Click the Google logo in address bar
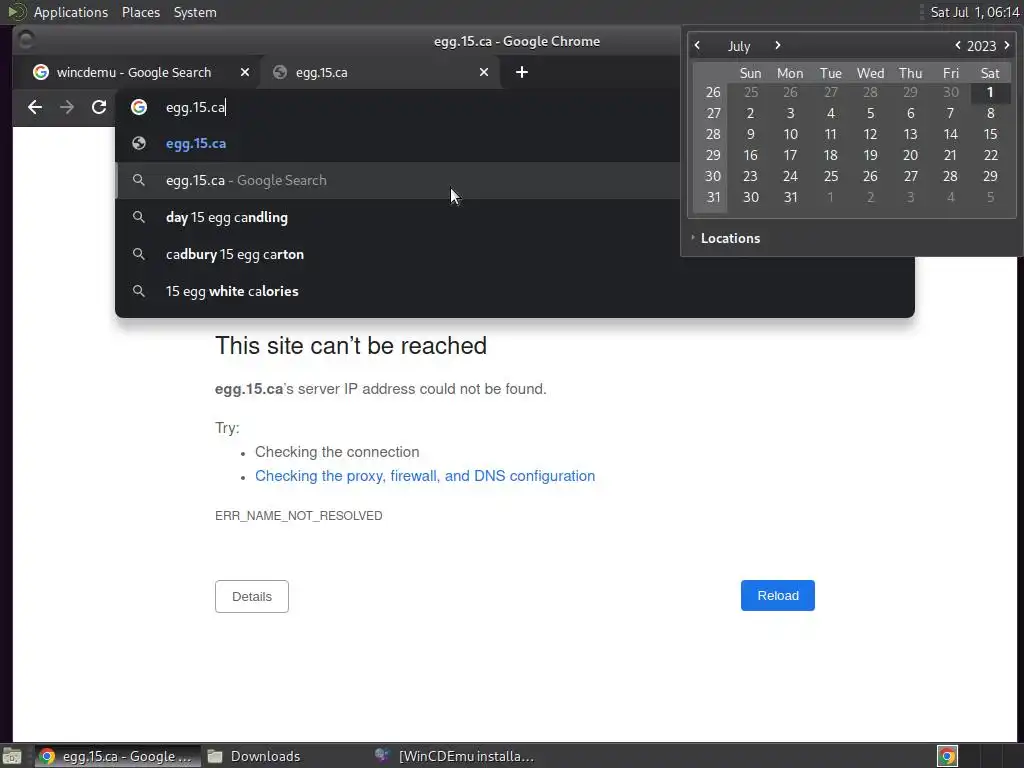This screenshot has height=768, width=1024. click(x=138, y=107)
